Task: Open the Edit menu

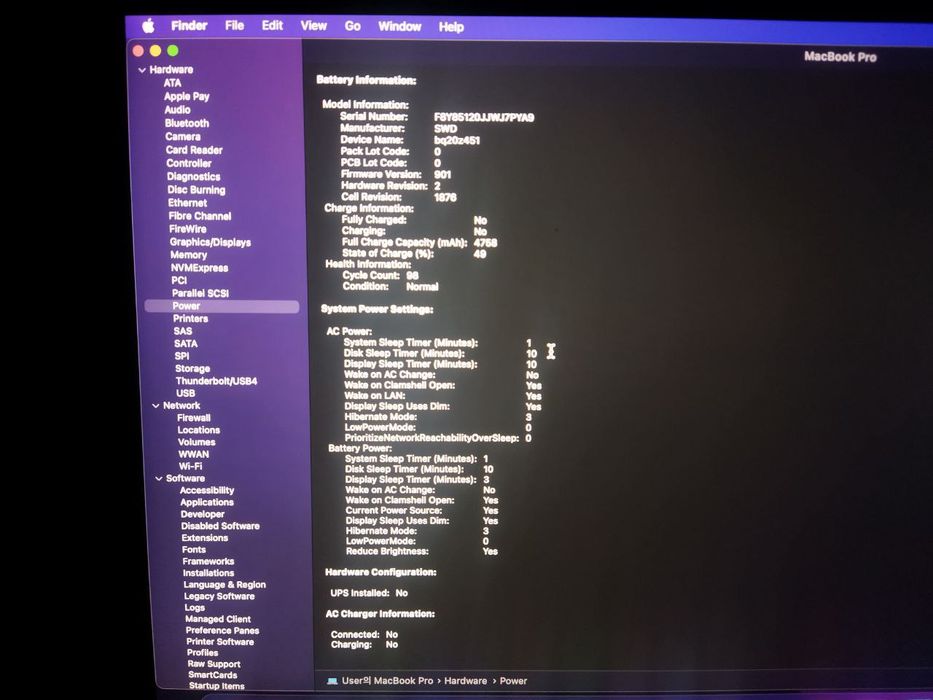Action: pos(272,26)
